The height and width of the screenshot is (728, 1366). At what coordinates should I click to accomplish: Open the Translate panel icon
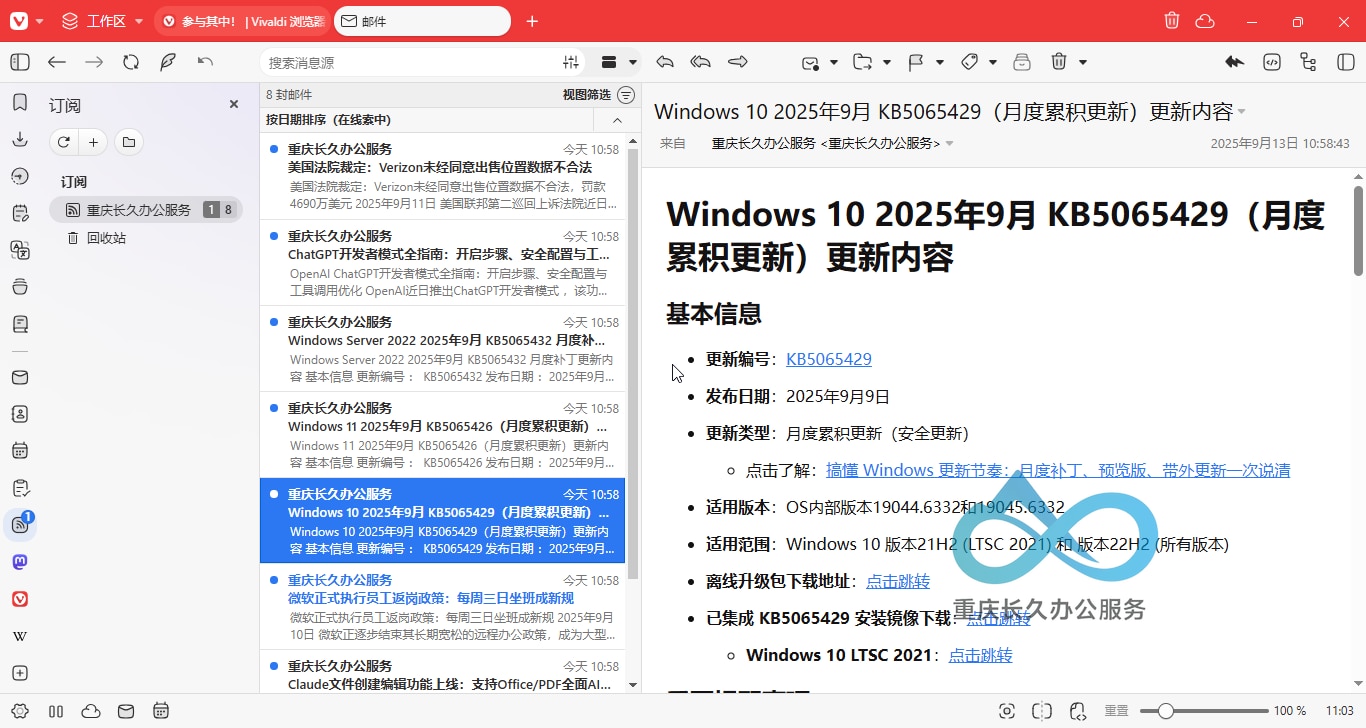coord(20,250)
